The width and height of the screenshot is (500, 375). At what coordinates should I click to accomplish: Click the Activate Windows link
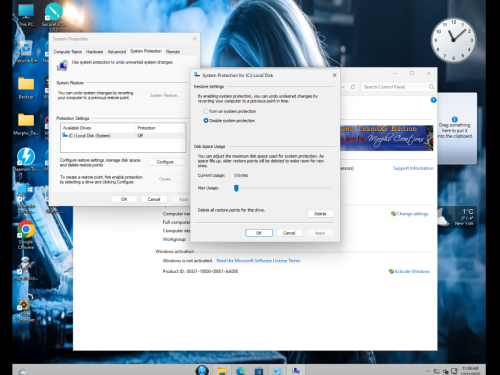[412, 271]
